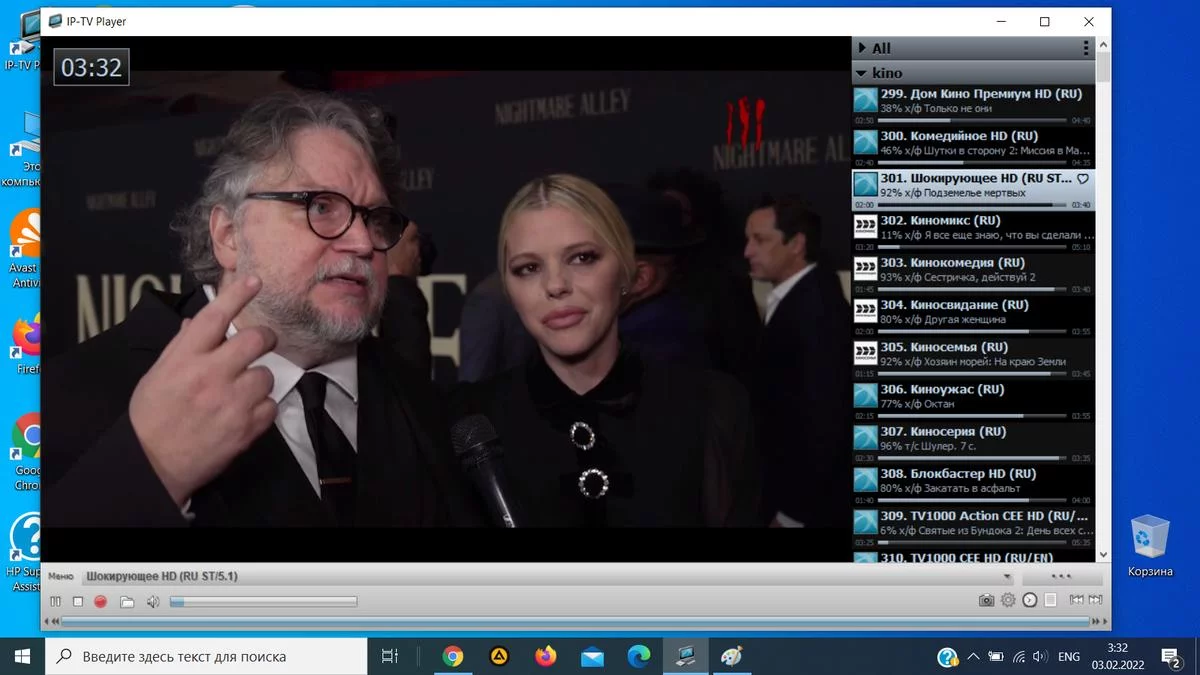This screenshot has width=1200, height=675.
Task: Switch to the previous channel
Action: 1076,600
